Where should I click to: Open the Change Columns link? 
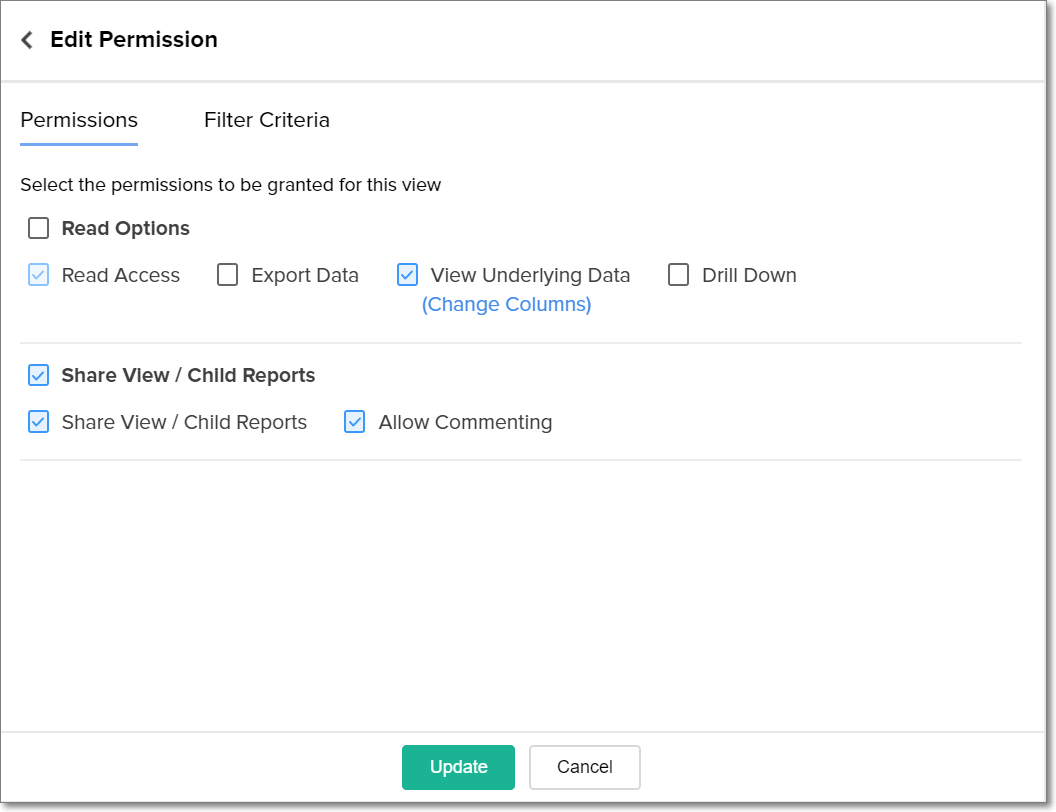(506, 304)
